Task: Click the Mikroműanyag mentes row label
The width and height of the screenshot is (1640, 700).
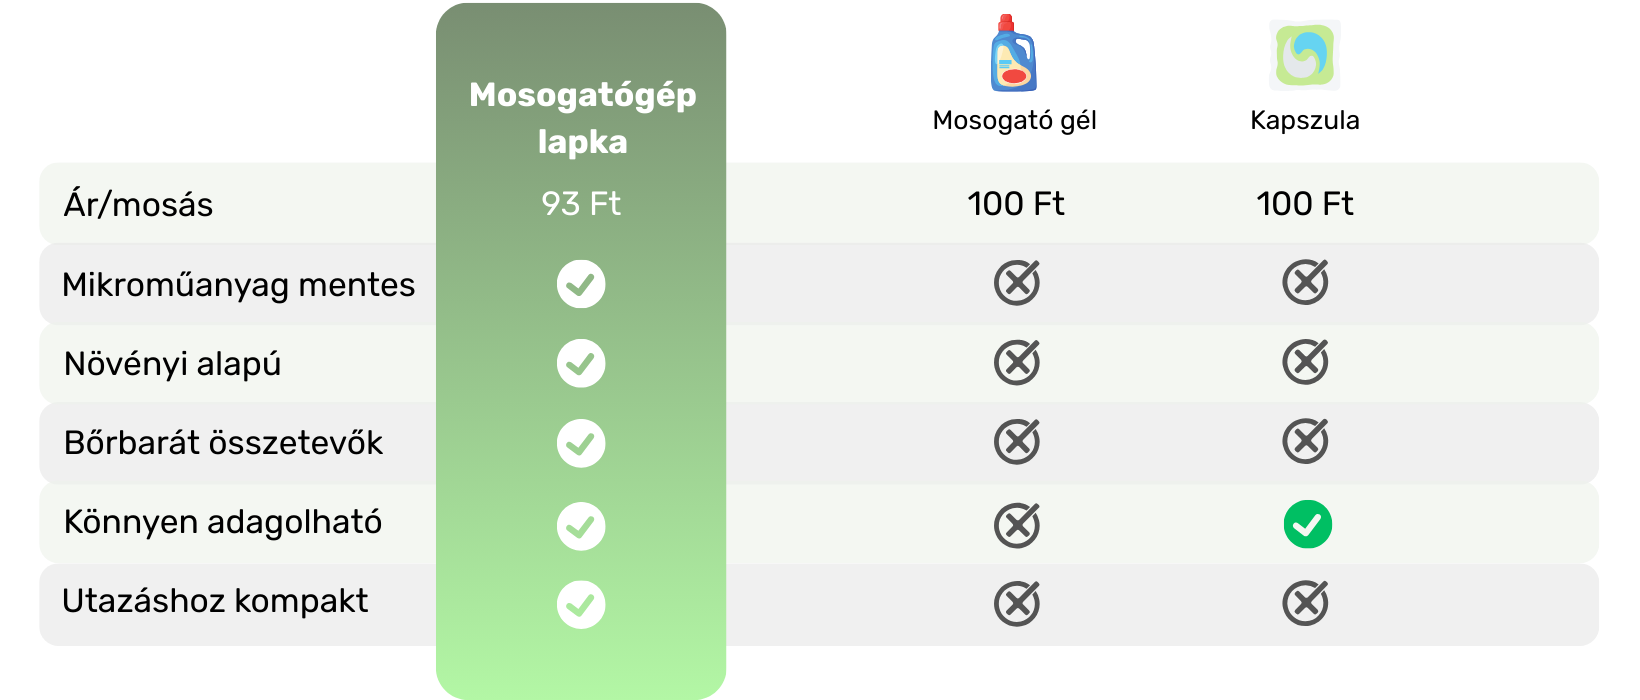Action: pyautogui.click(x=238, y=285)
